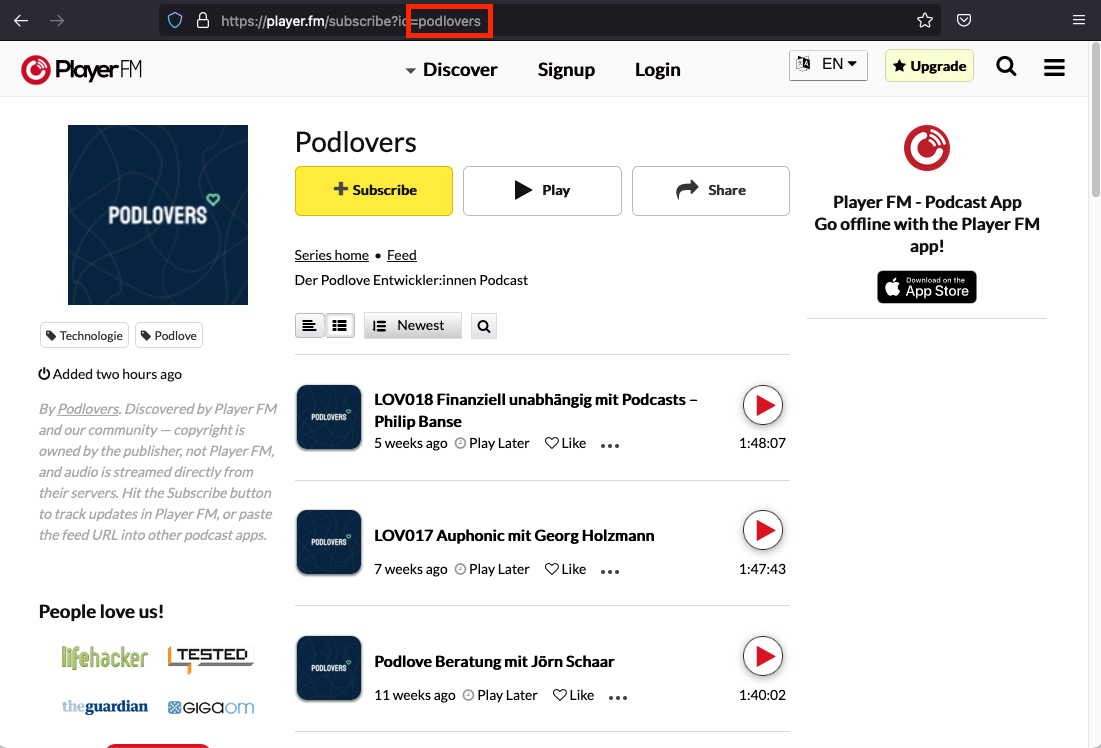Select the Technologie tag
This screenshot has height=748, width=1101.
pyautogui.click(x=85, y=336)
